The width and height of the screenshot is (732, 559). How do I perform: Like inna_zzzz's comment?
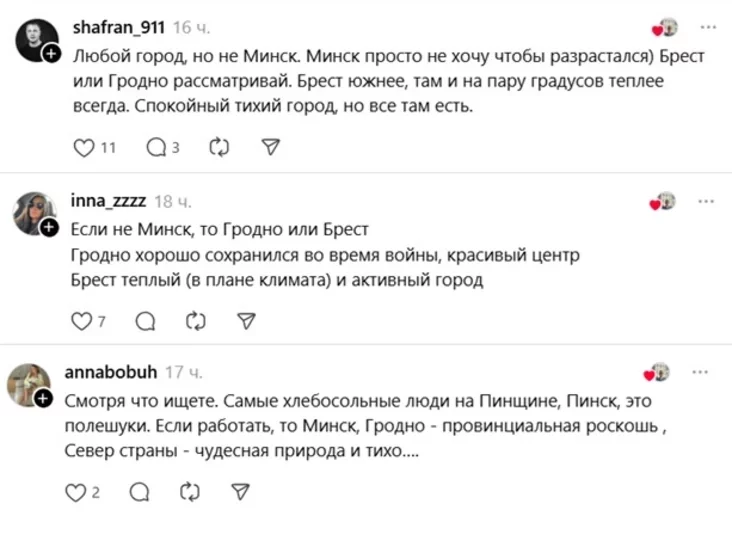click(x=82, y=321)
